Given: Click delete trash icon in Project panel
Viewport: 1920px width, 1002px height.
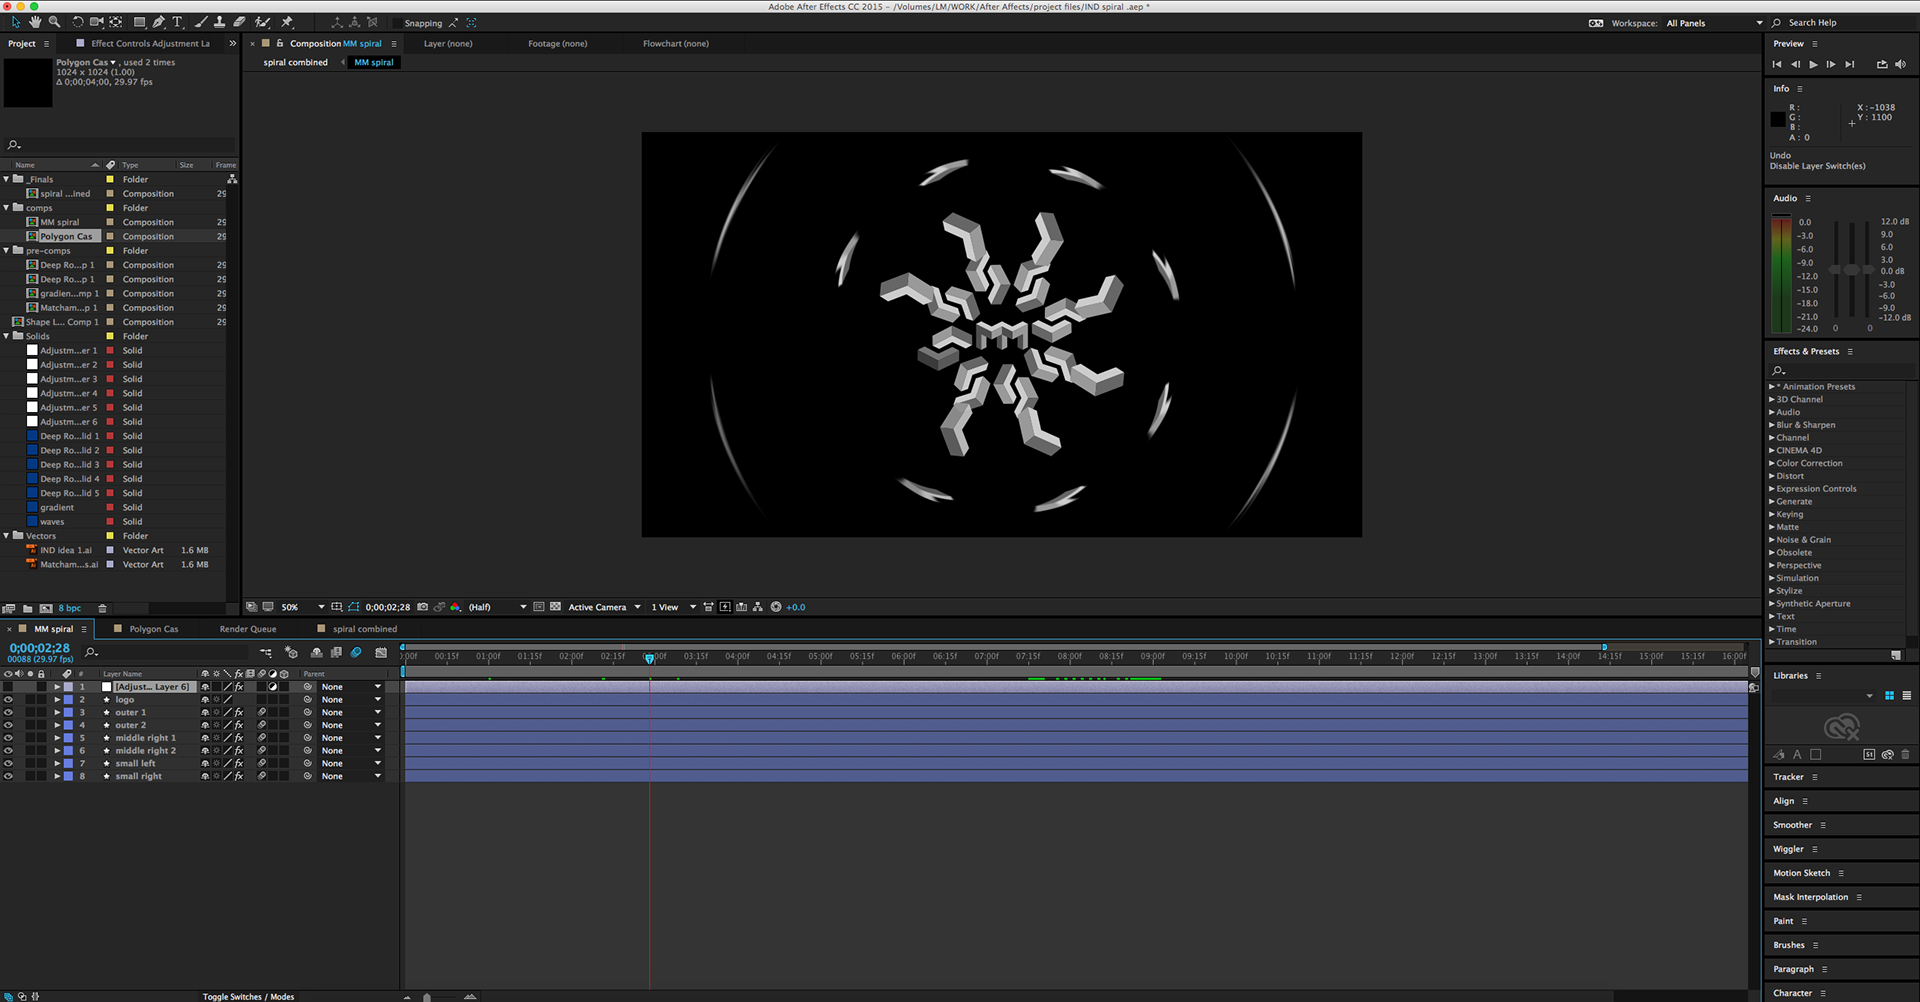Looking at the screenshot, I should point(102,608).
